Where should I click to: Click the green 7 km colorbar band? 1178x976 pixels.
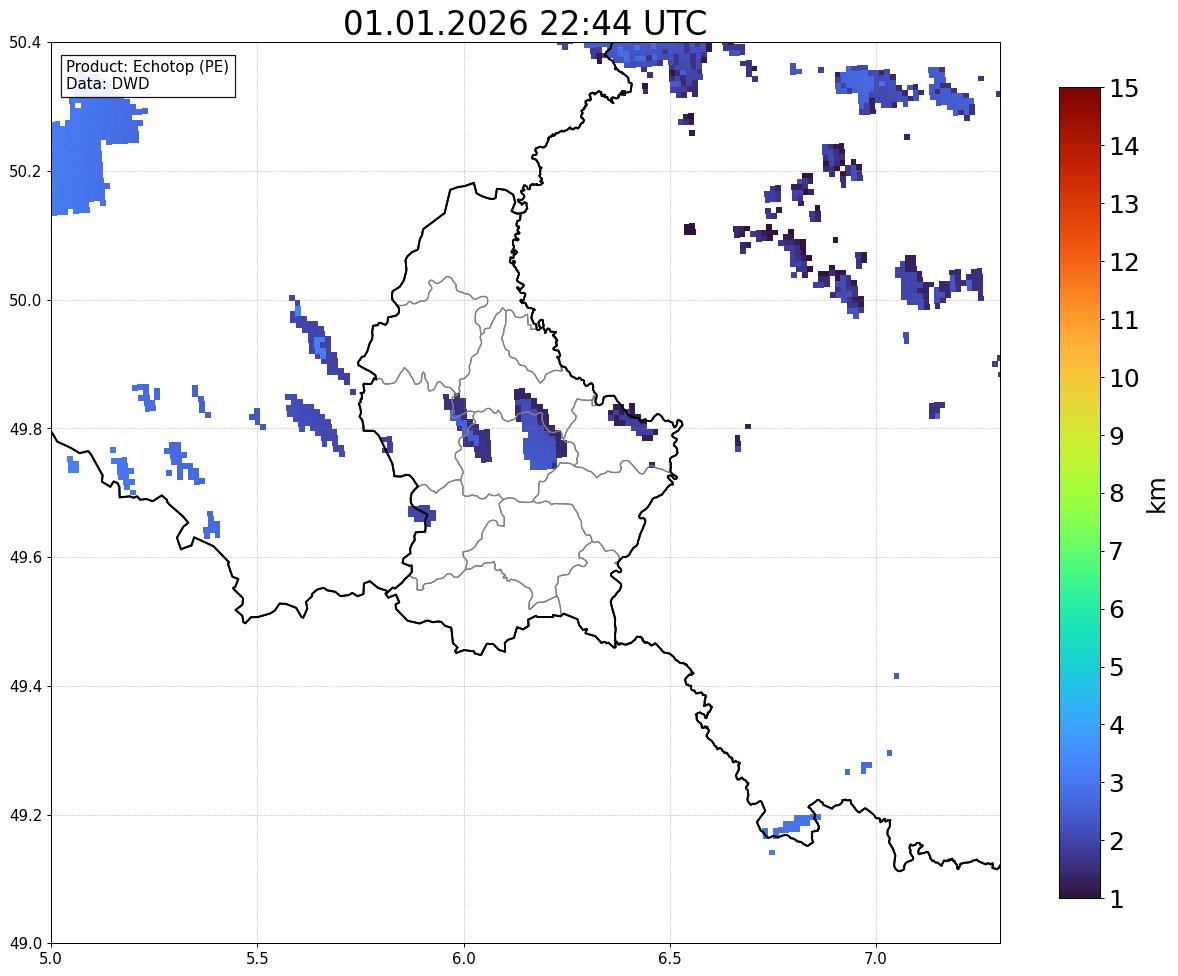1080,551
